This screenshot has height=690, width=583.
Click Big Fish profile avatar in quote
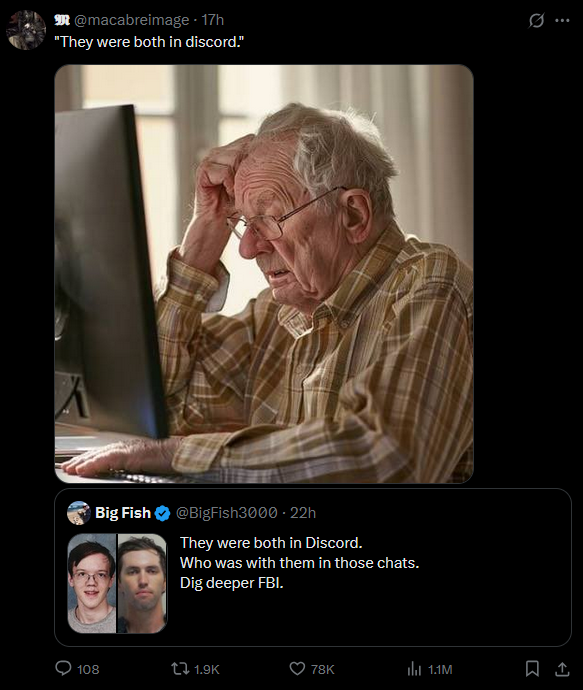pos(79,513)
